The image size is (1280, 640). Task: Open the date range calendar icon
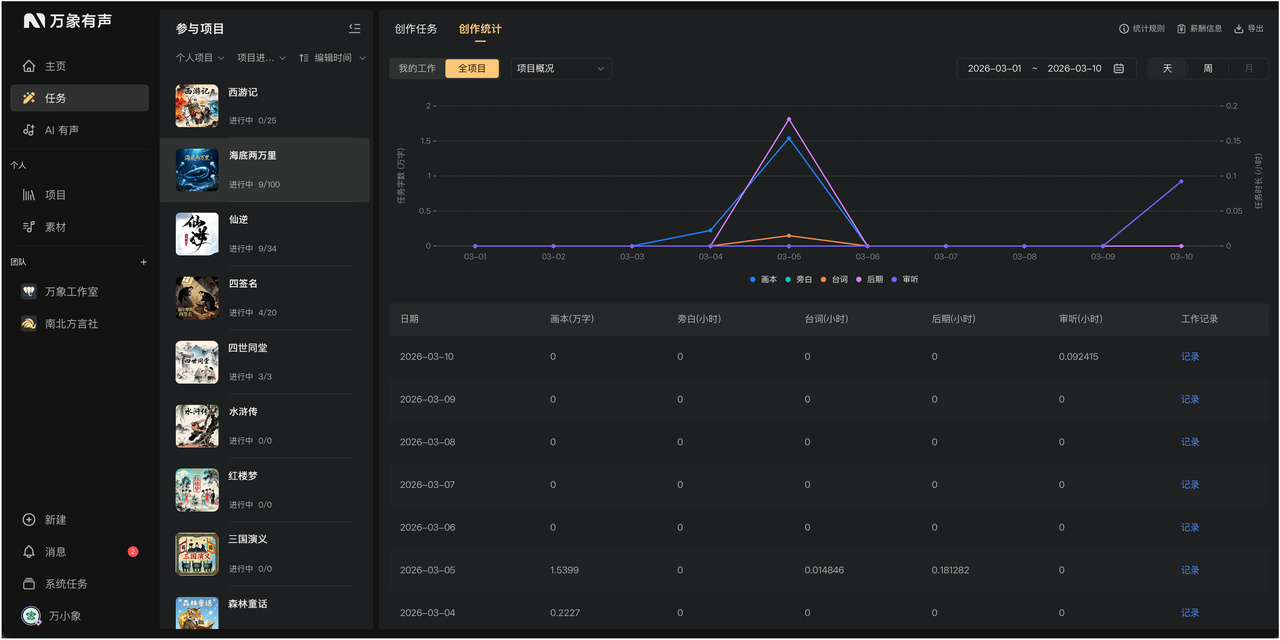[x=1119, y=69]
